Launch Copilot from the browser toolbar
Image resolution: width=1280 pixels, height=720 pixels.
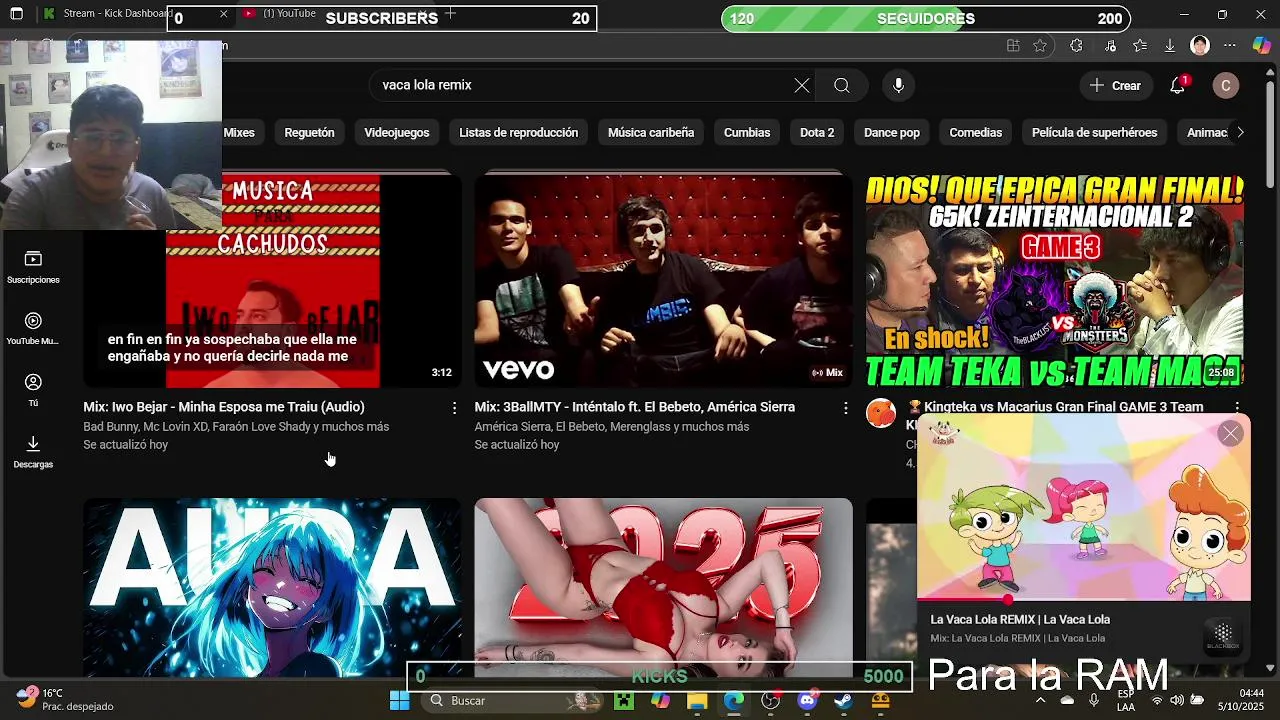1262,45
